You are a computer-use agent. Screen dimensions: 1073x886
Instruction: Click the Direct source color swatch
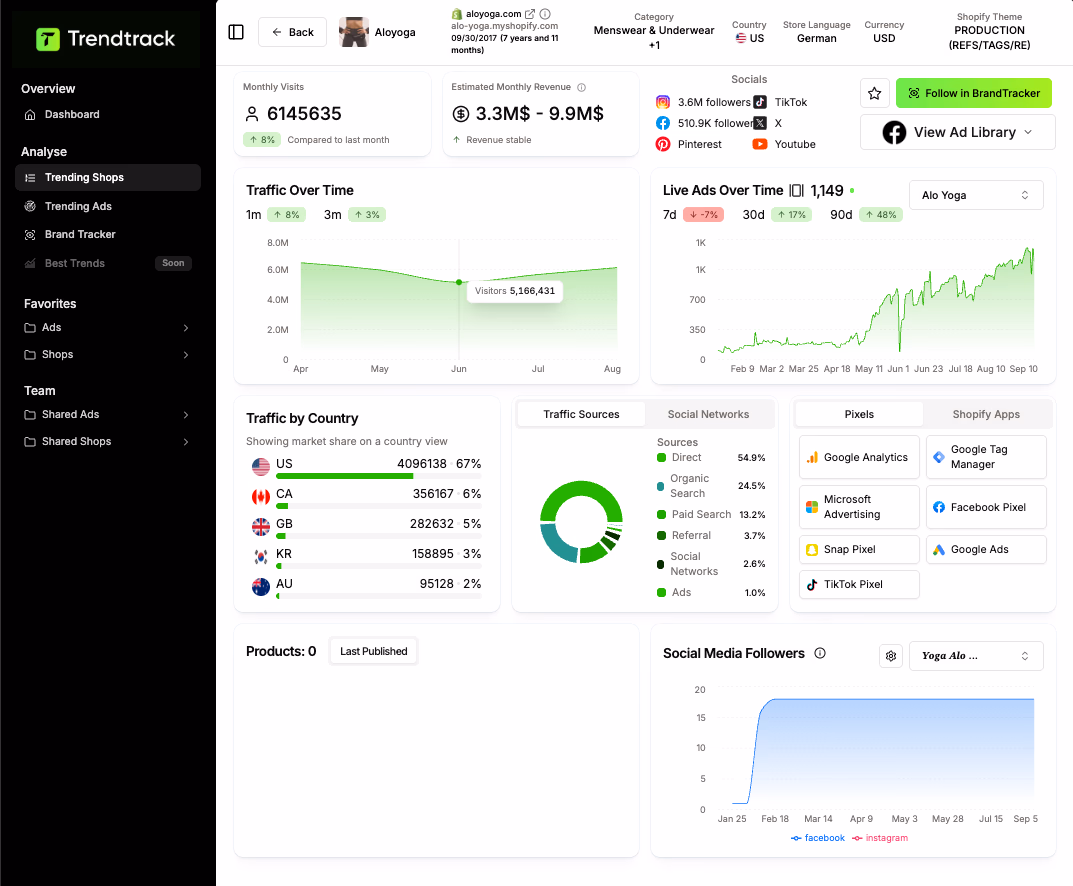pyautogui.click(x=661, y=458)
